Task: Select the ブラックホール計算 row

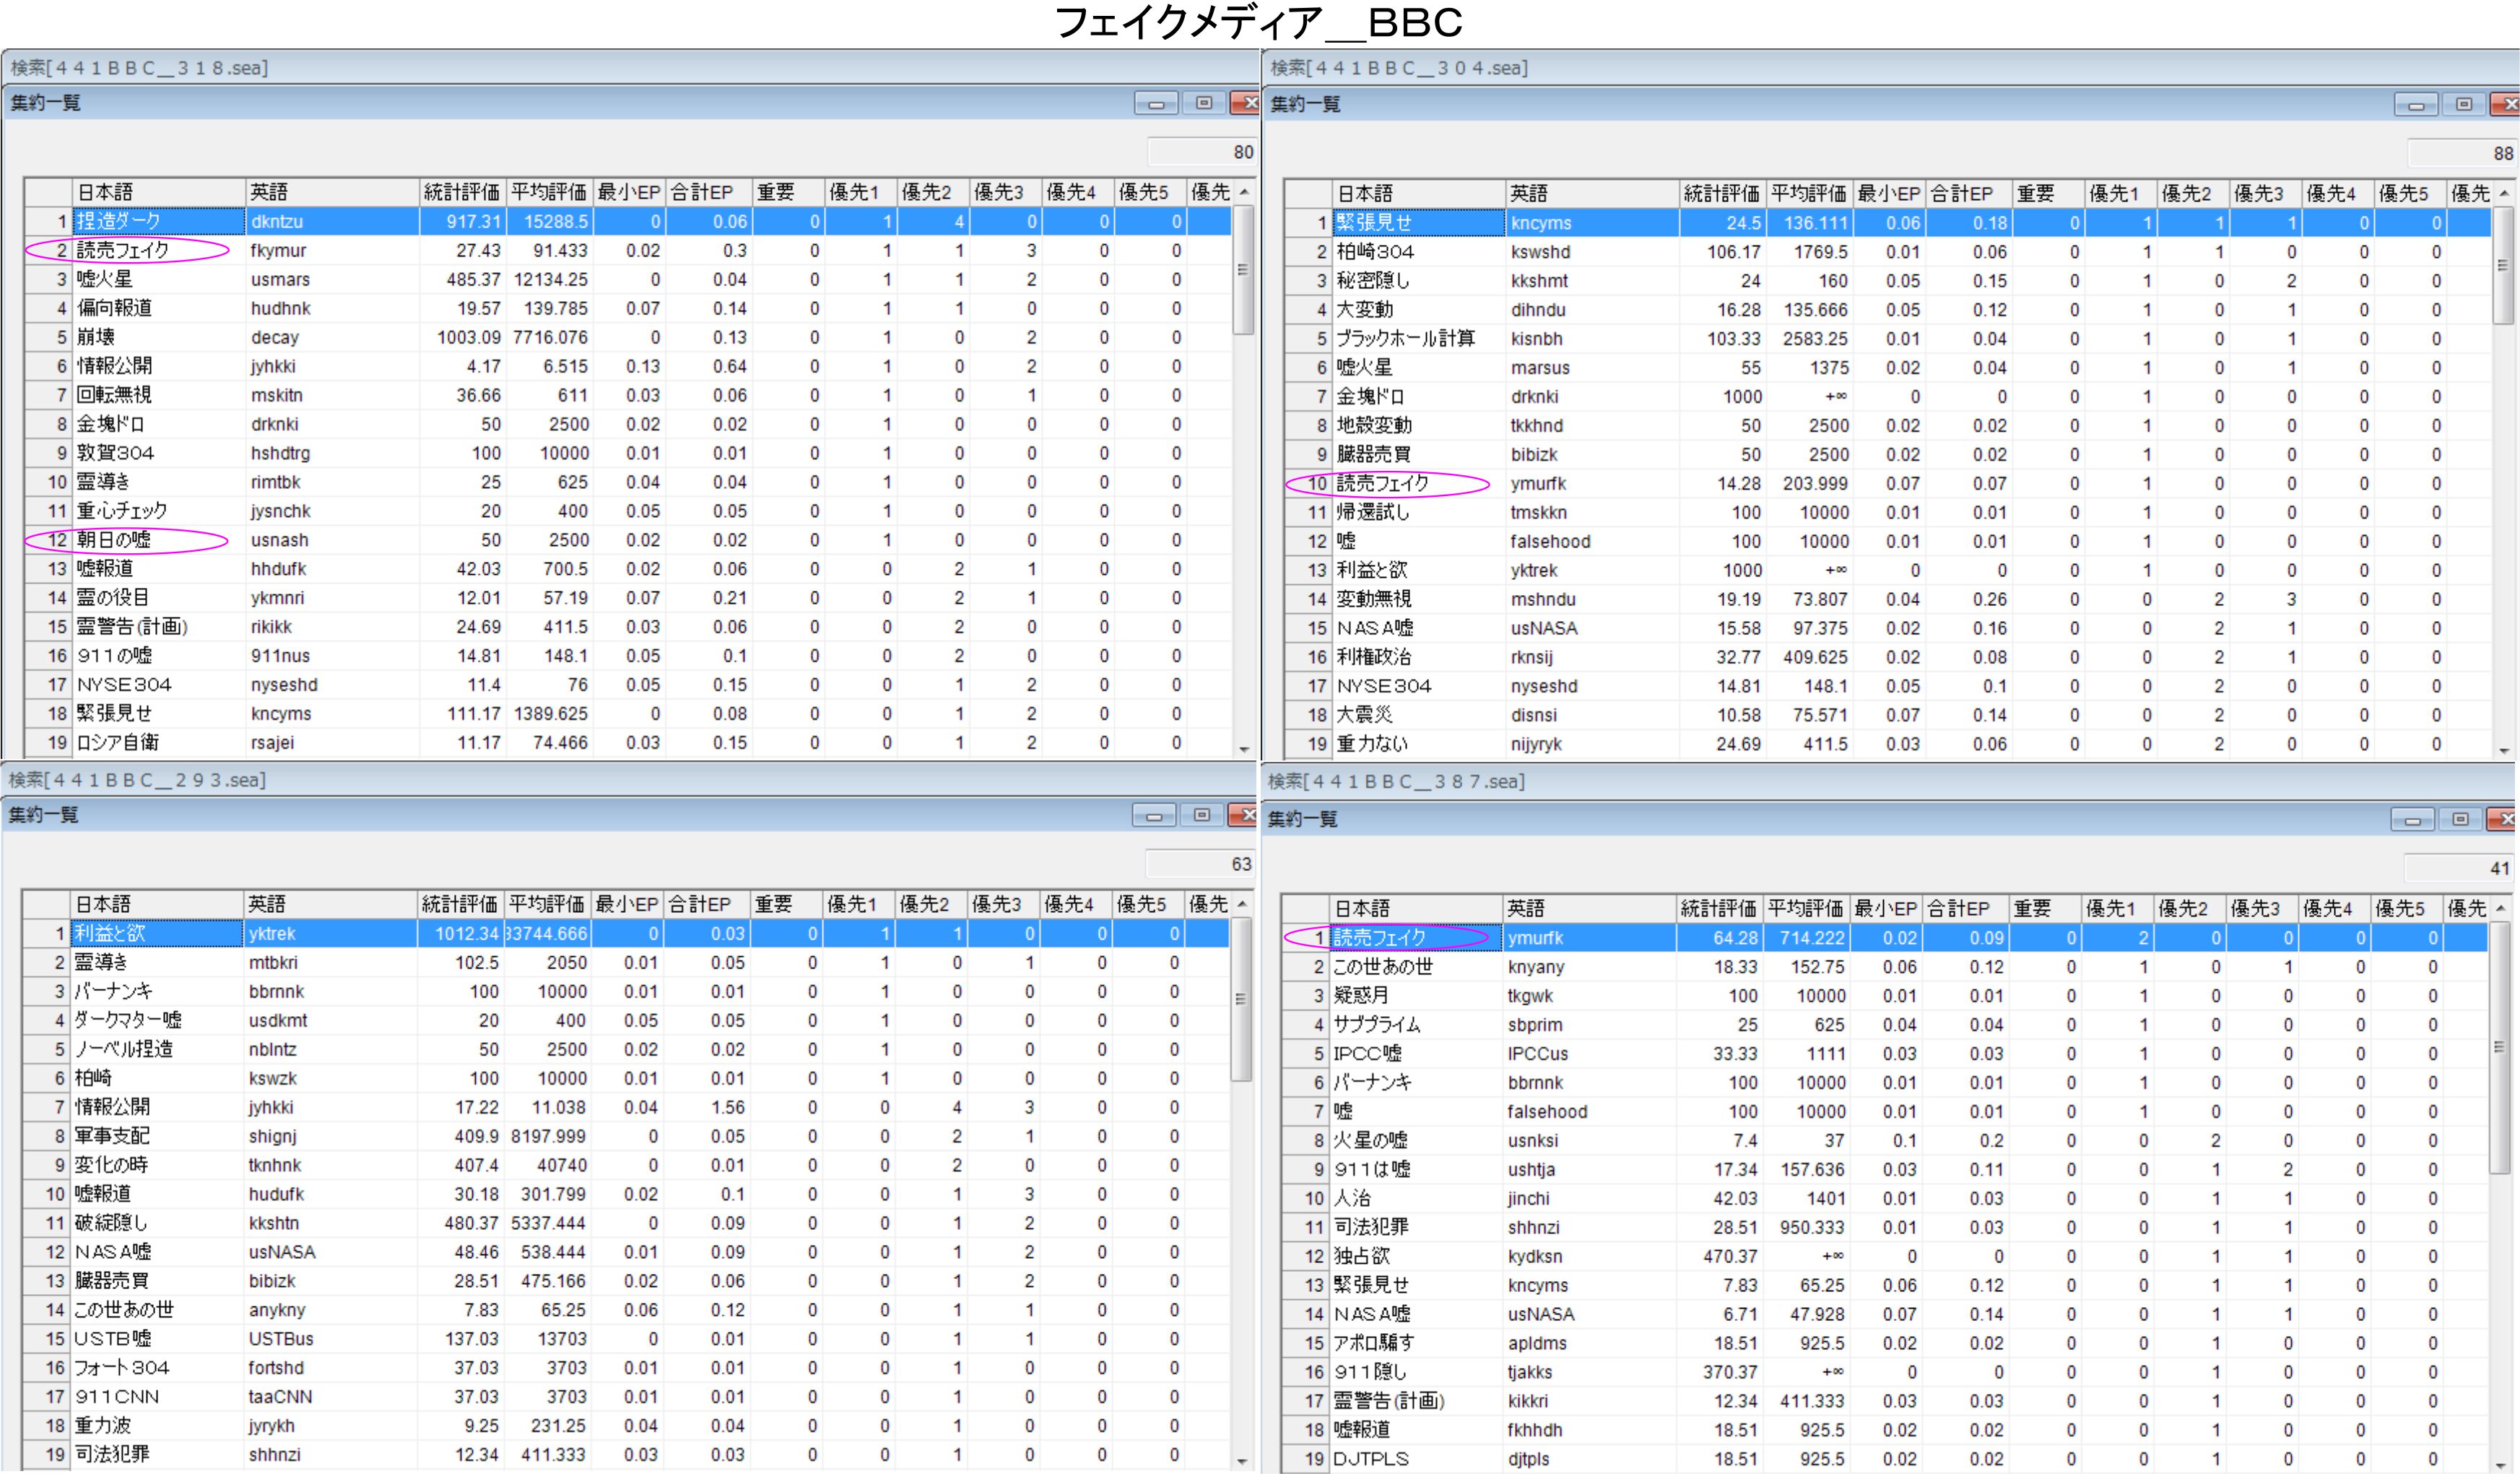Action: [x=1406, y=339]
